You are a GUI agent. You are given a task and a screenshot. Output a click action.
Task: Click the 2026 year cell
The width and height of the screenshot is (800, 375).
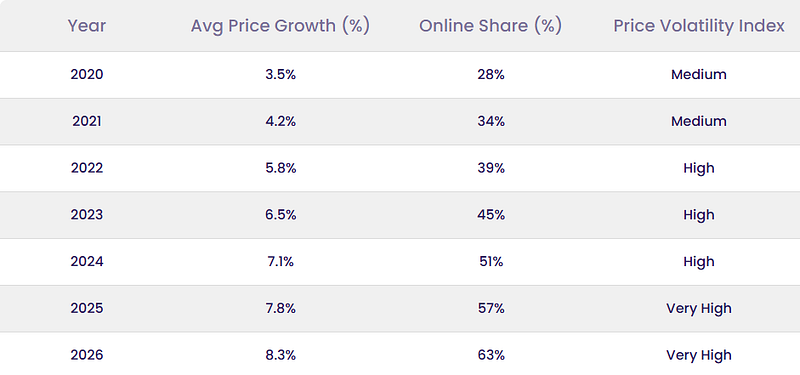click(87, 355)
